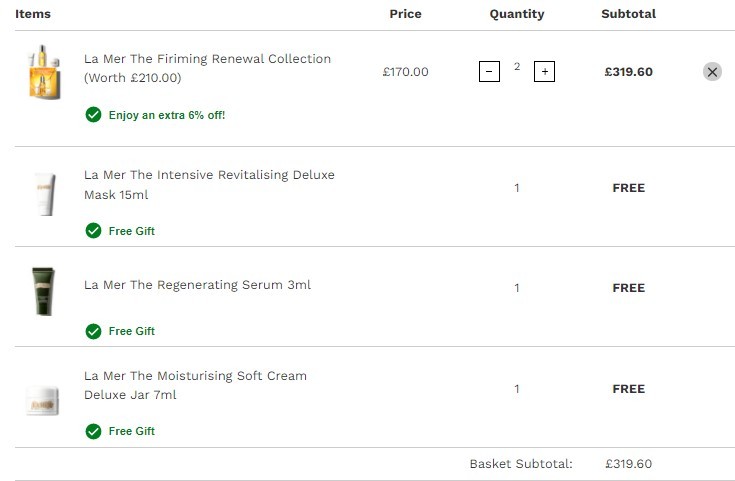Click the Basket Subtotal amount £319.60
735x481 pixels.
coord(628,464)
